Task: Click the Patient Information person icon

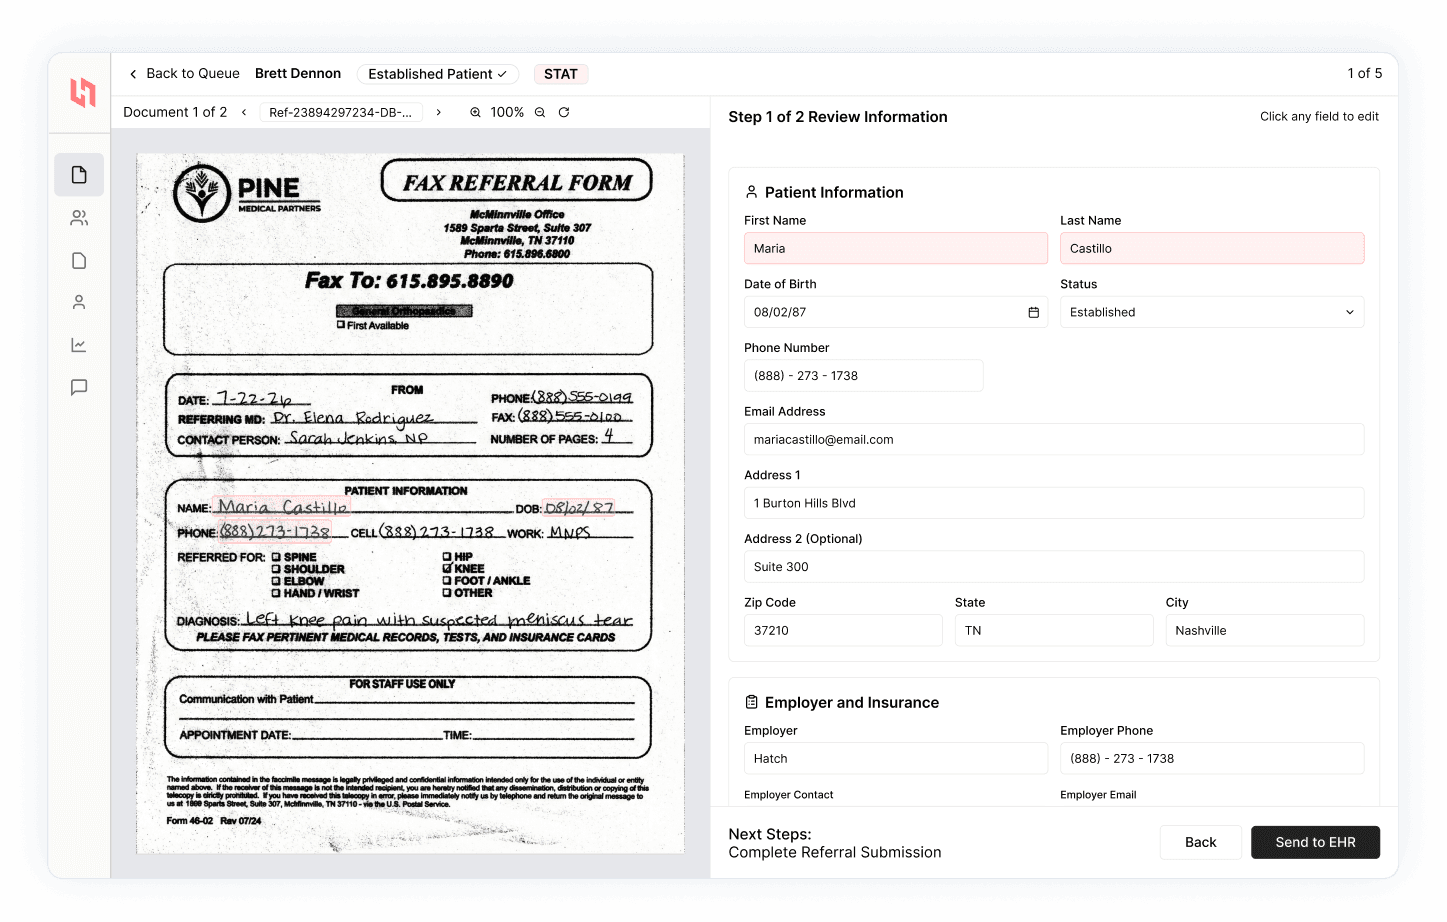Action: point(751,192)
